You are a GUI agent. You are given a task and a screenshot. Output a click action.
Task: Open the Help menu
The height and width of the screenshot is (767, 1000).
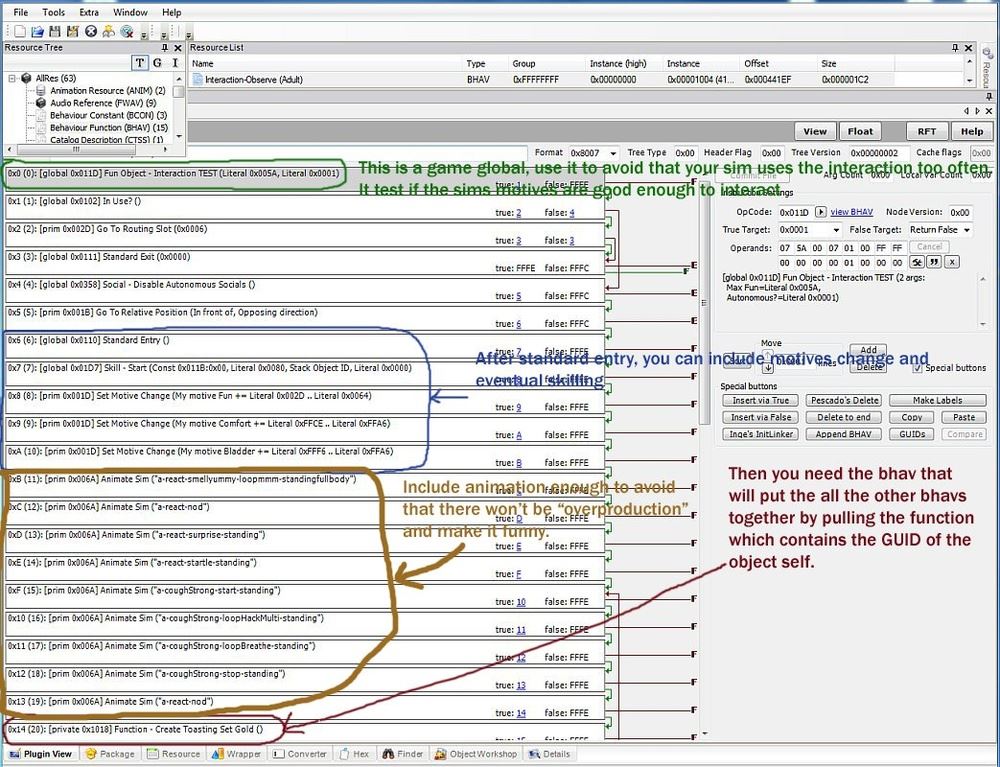click(x=172, y=12)
